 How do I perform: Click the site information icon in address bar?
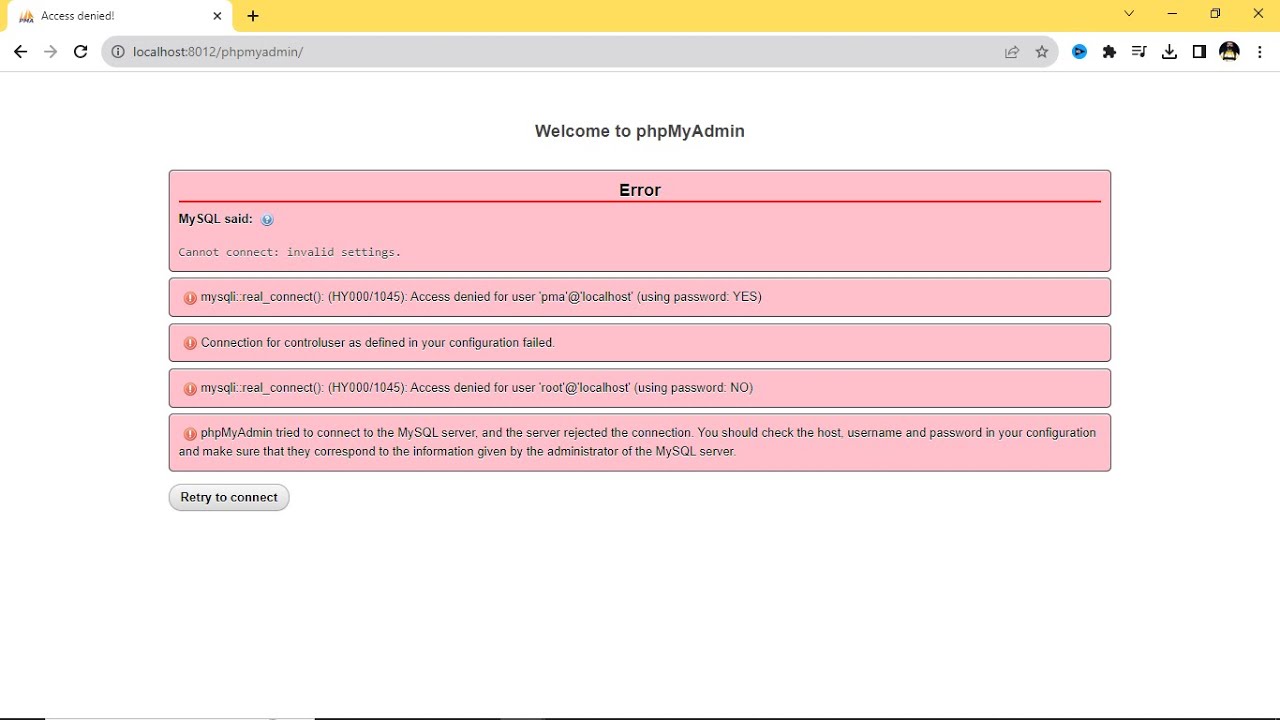click(118, 51)
